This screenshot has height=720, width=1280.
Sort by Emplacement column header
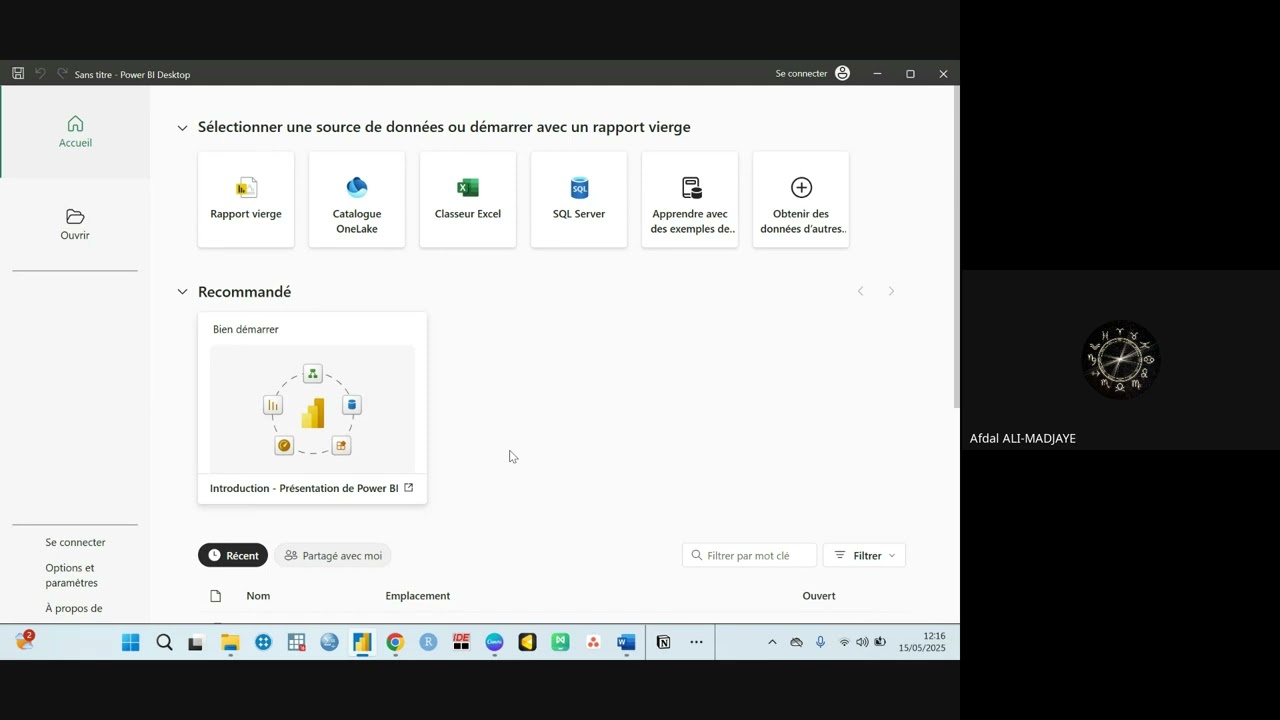[418, 596]
